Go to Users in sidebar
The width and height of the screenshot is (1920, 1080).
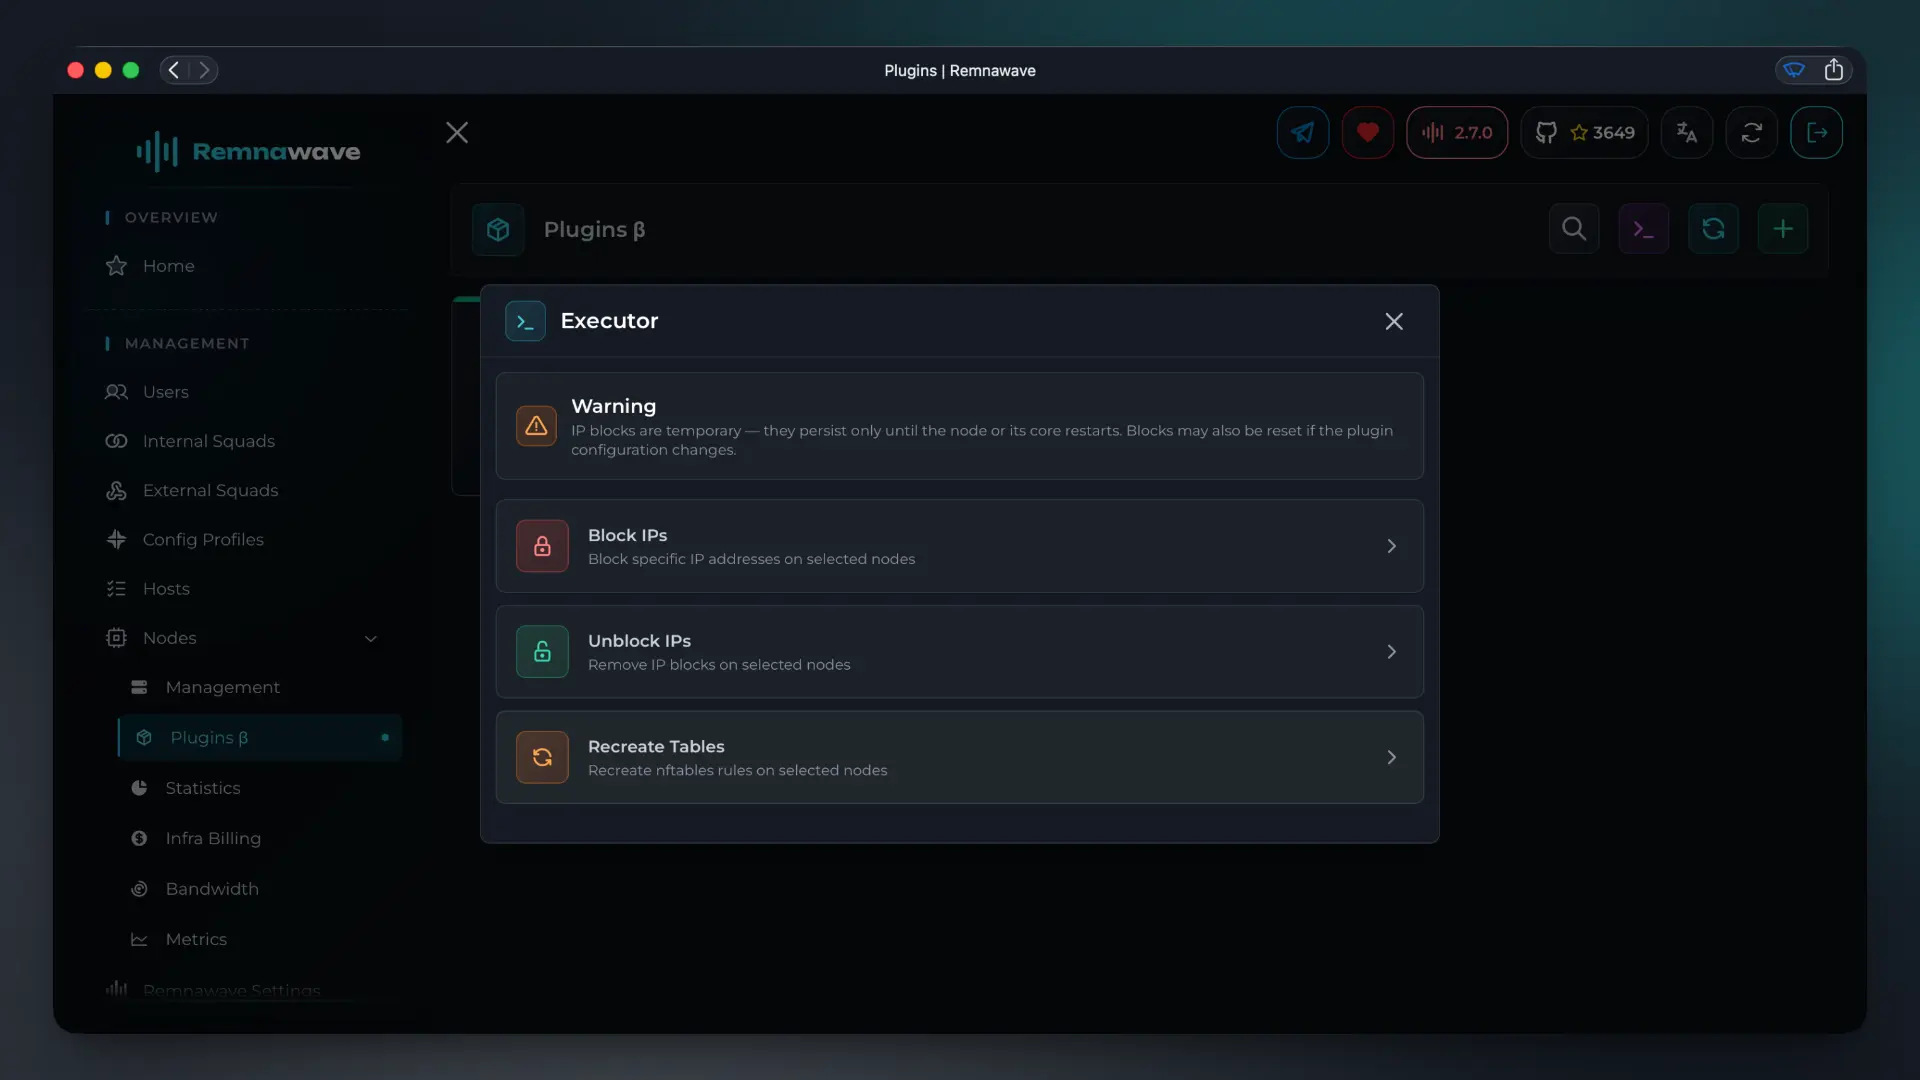[166, 392]
